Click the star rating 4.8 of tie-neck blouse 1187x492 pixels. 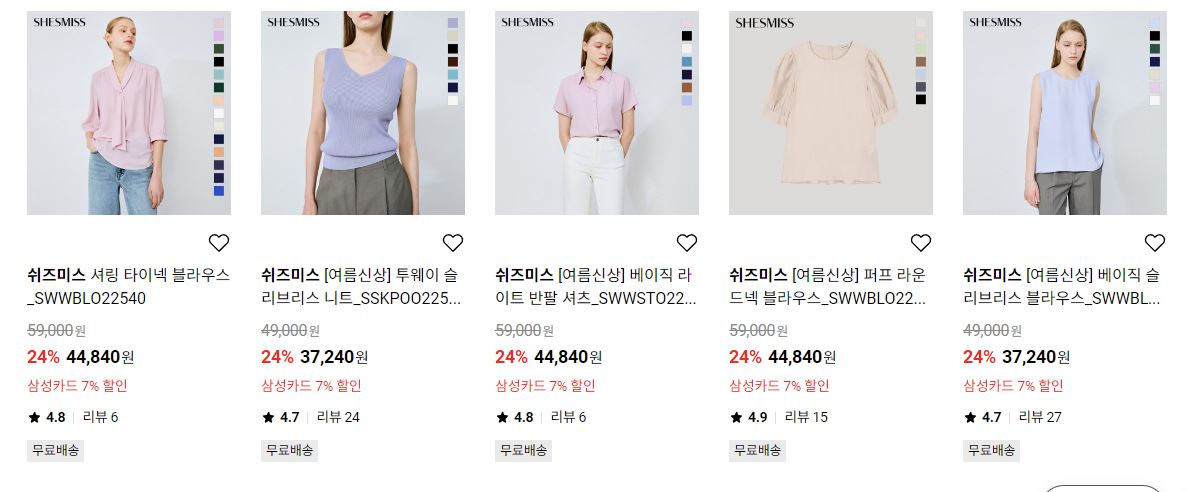pos(47,417)
